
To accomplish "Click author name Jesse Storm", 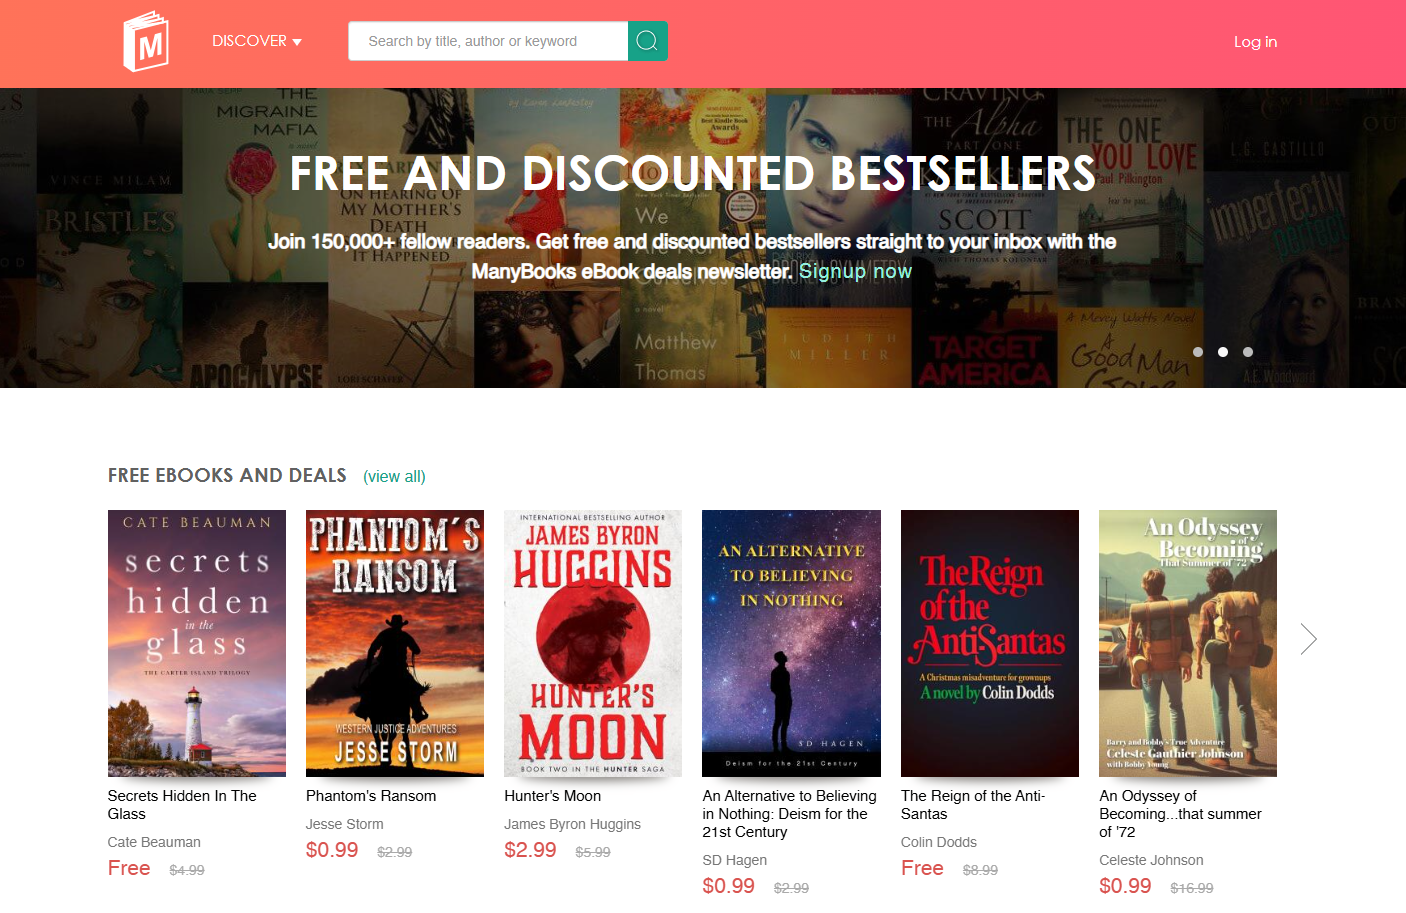I will click(x=345, y=824).
